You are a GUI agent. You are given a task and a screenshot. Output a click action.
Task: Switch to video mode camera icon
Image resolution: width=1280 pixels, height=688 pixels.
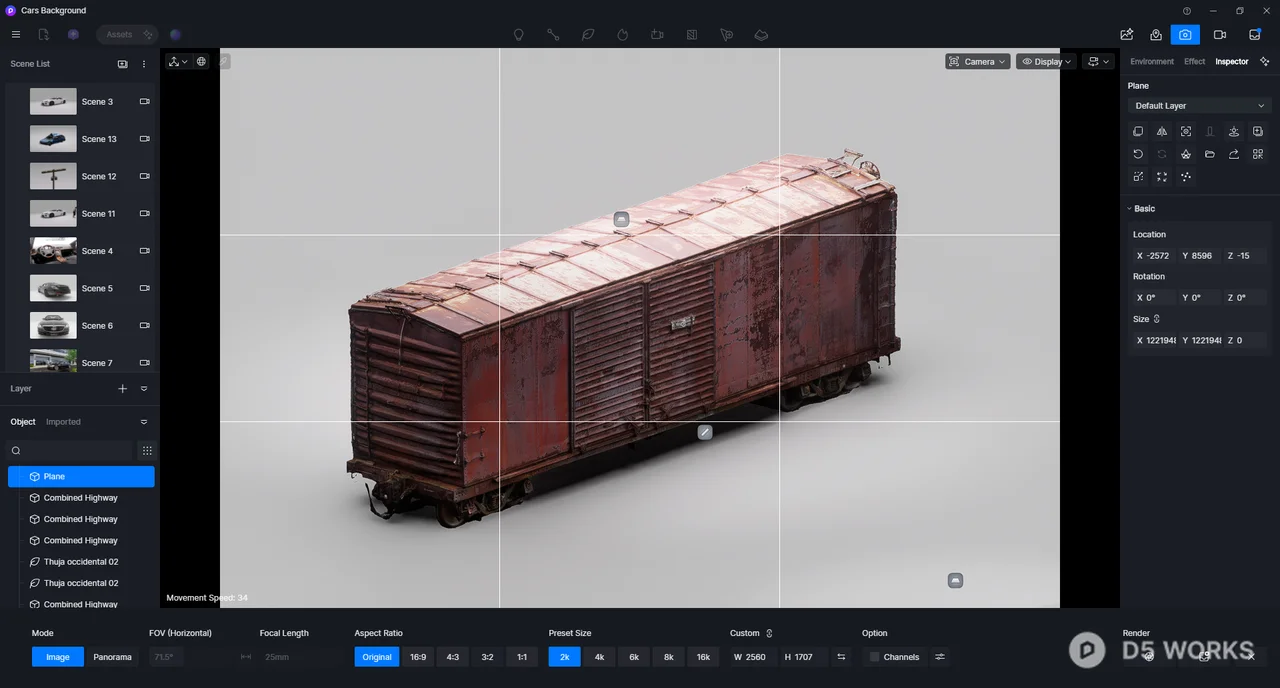coord(1220,34)
